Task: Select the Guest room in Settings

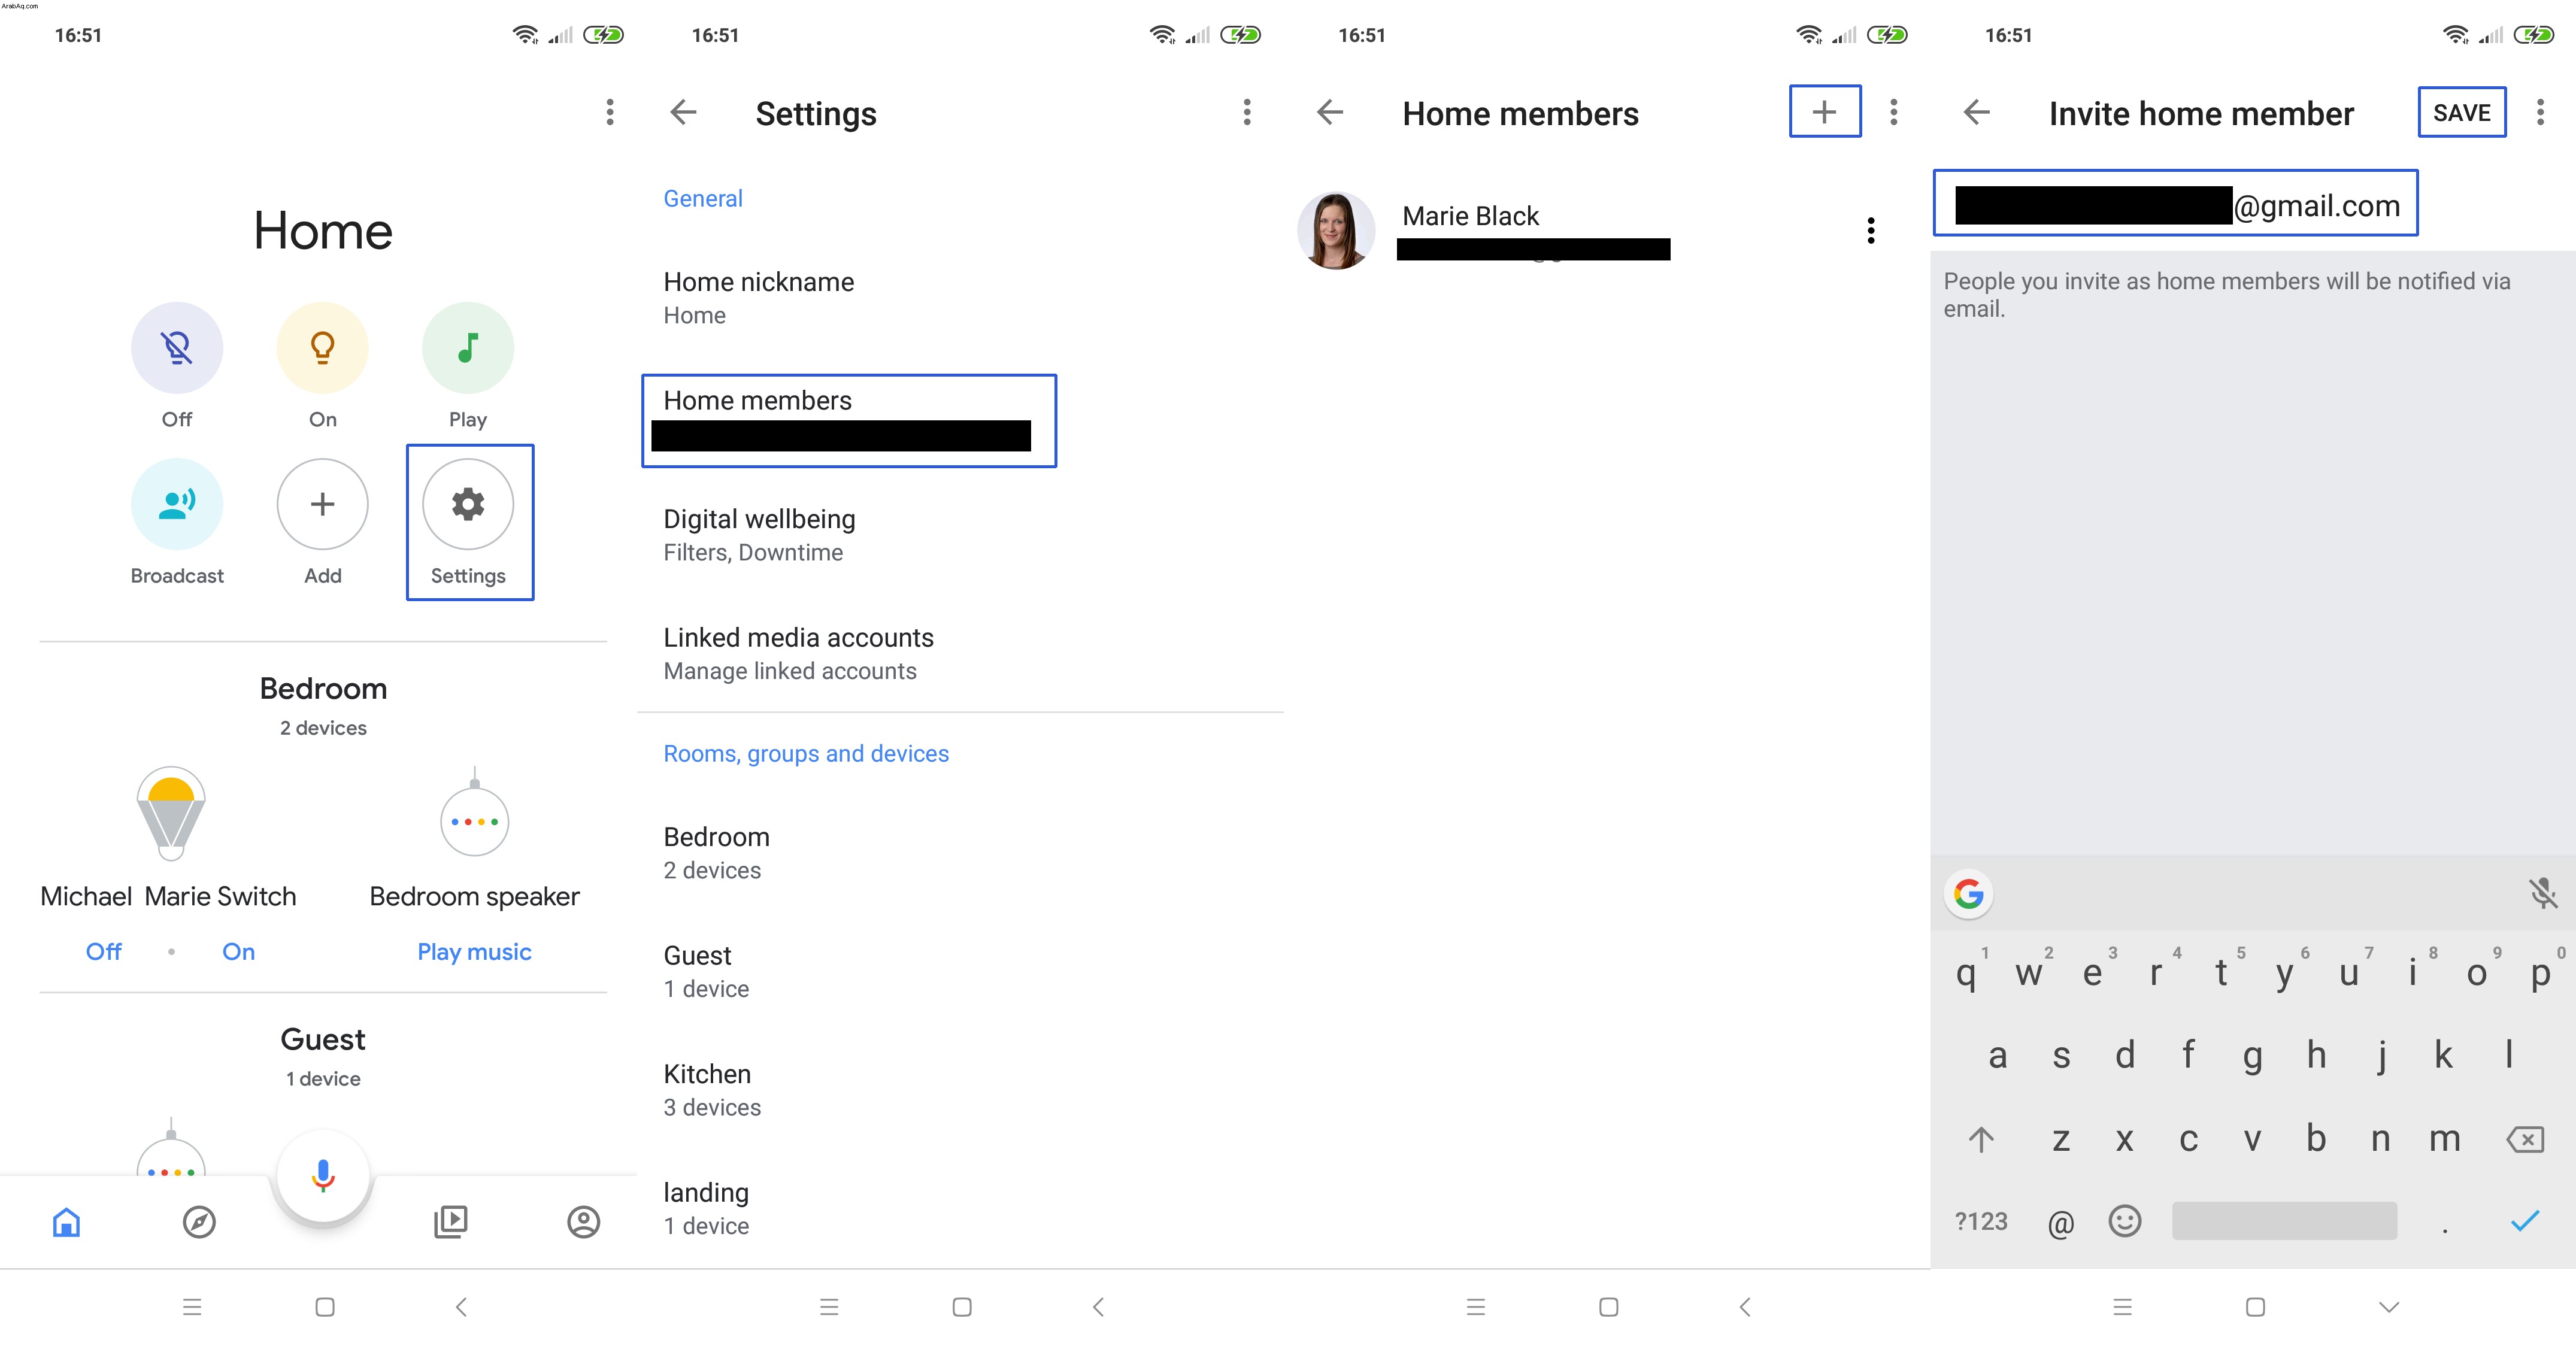Action: pyautogui.click(x=960, y=971)
